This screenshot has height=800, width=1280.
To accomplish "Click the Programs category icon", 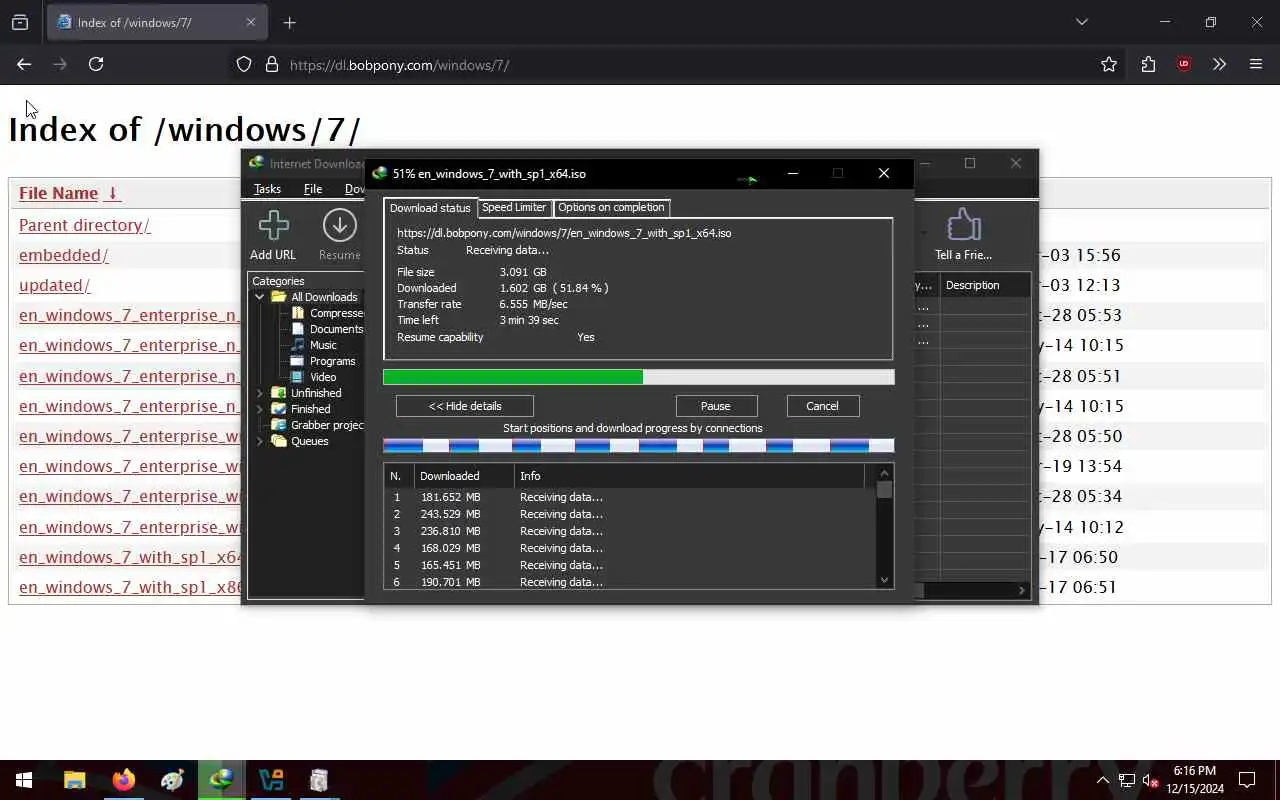I will pos(298,361).
